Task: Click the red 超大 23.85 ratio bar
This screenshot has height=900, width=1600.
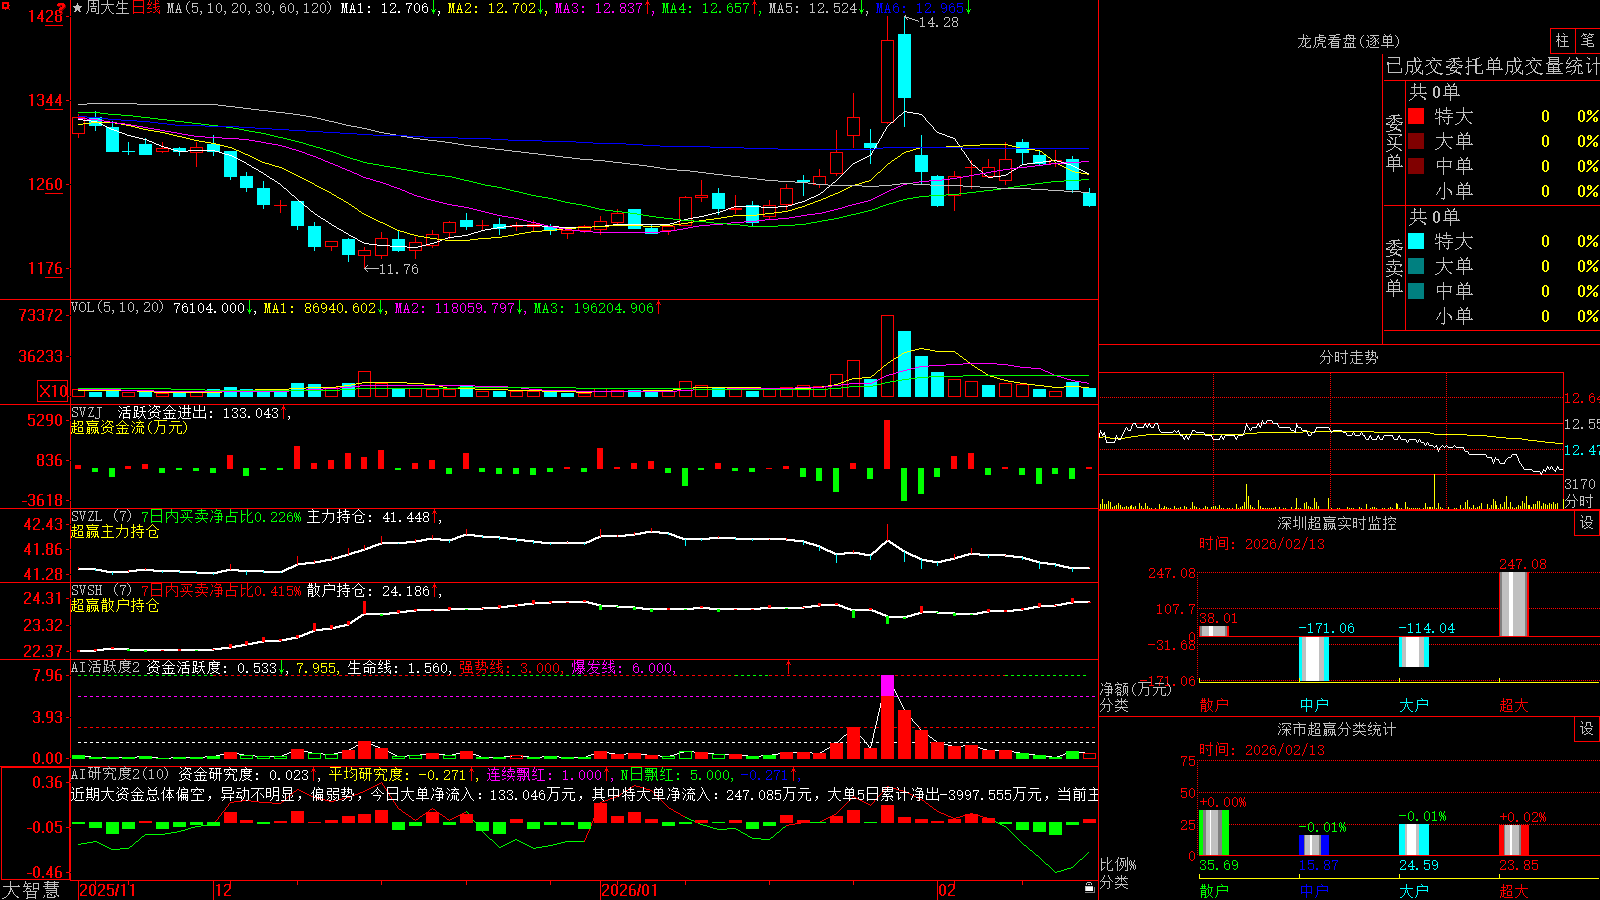Action: [1514, 840]
